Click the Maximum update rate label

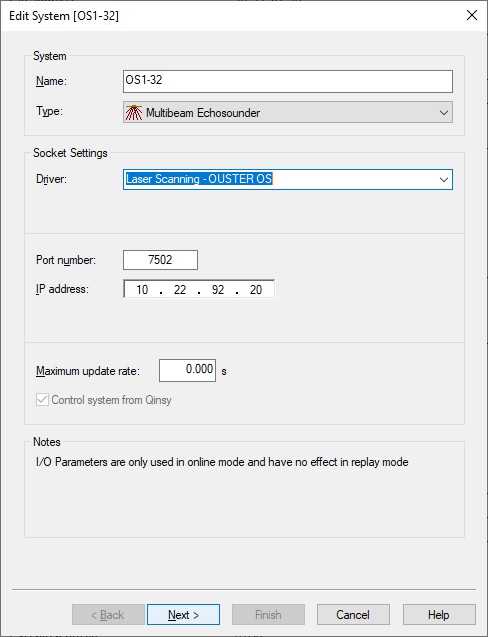coord(88,371)
